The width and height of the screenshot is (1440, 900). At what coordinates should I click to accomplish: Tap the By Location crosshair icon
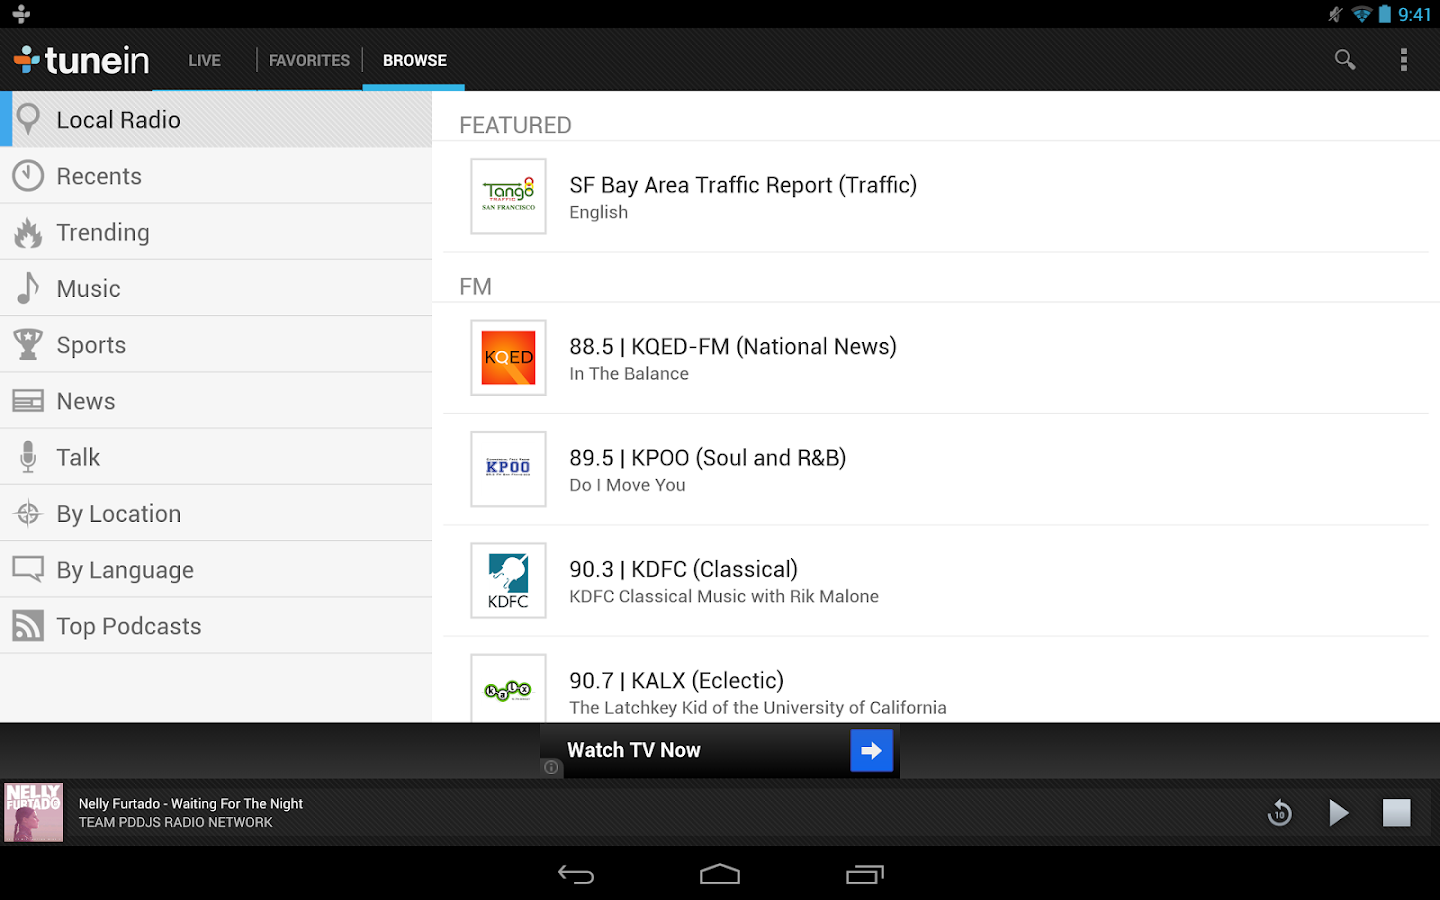coord(28,513)
